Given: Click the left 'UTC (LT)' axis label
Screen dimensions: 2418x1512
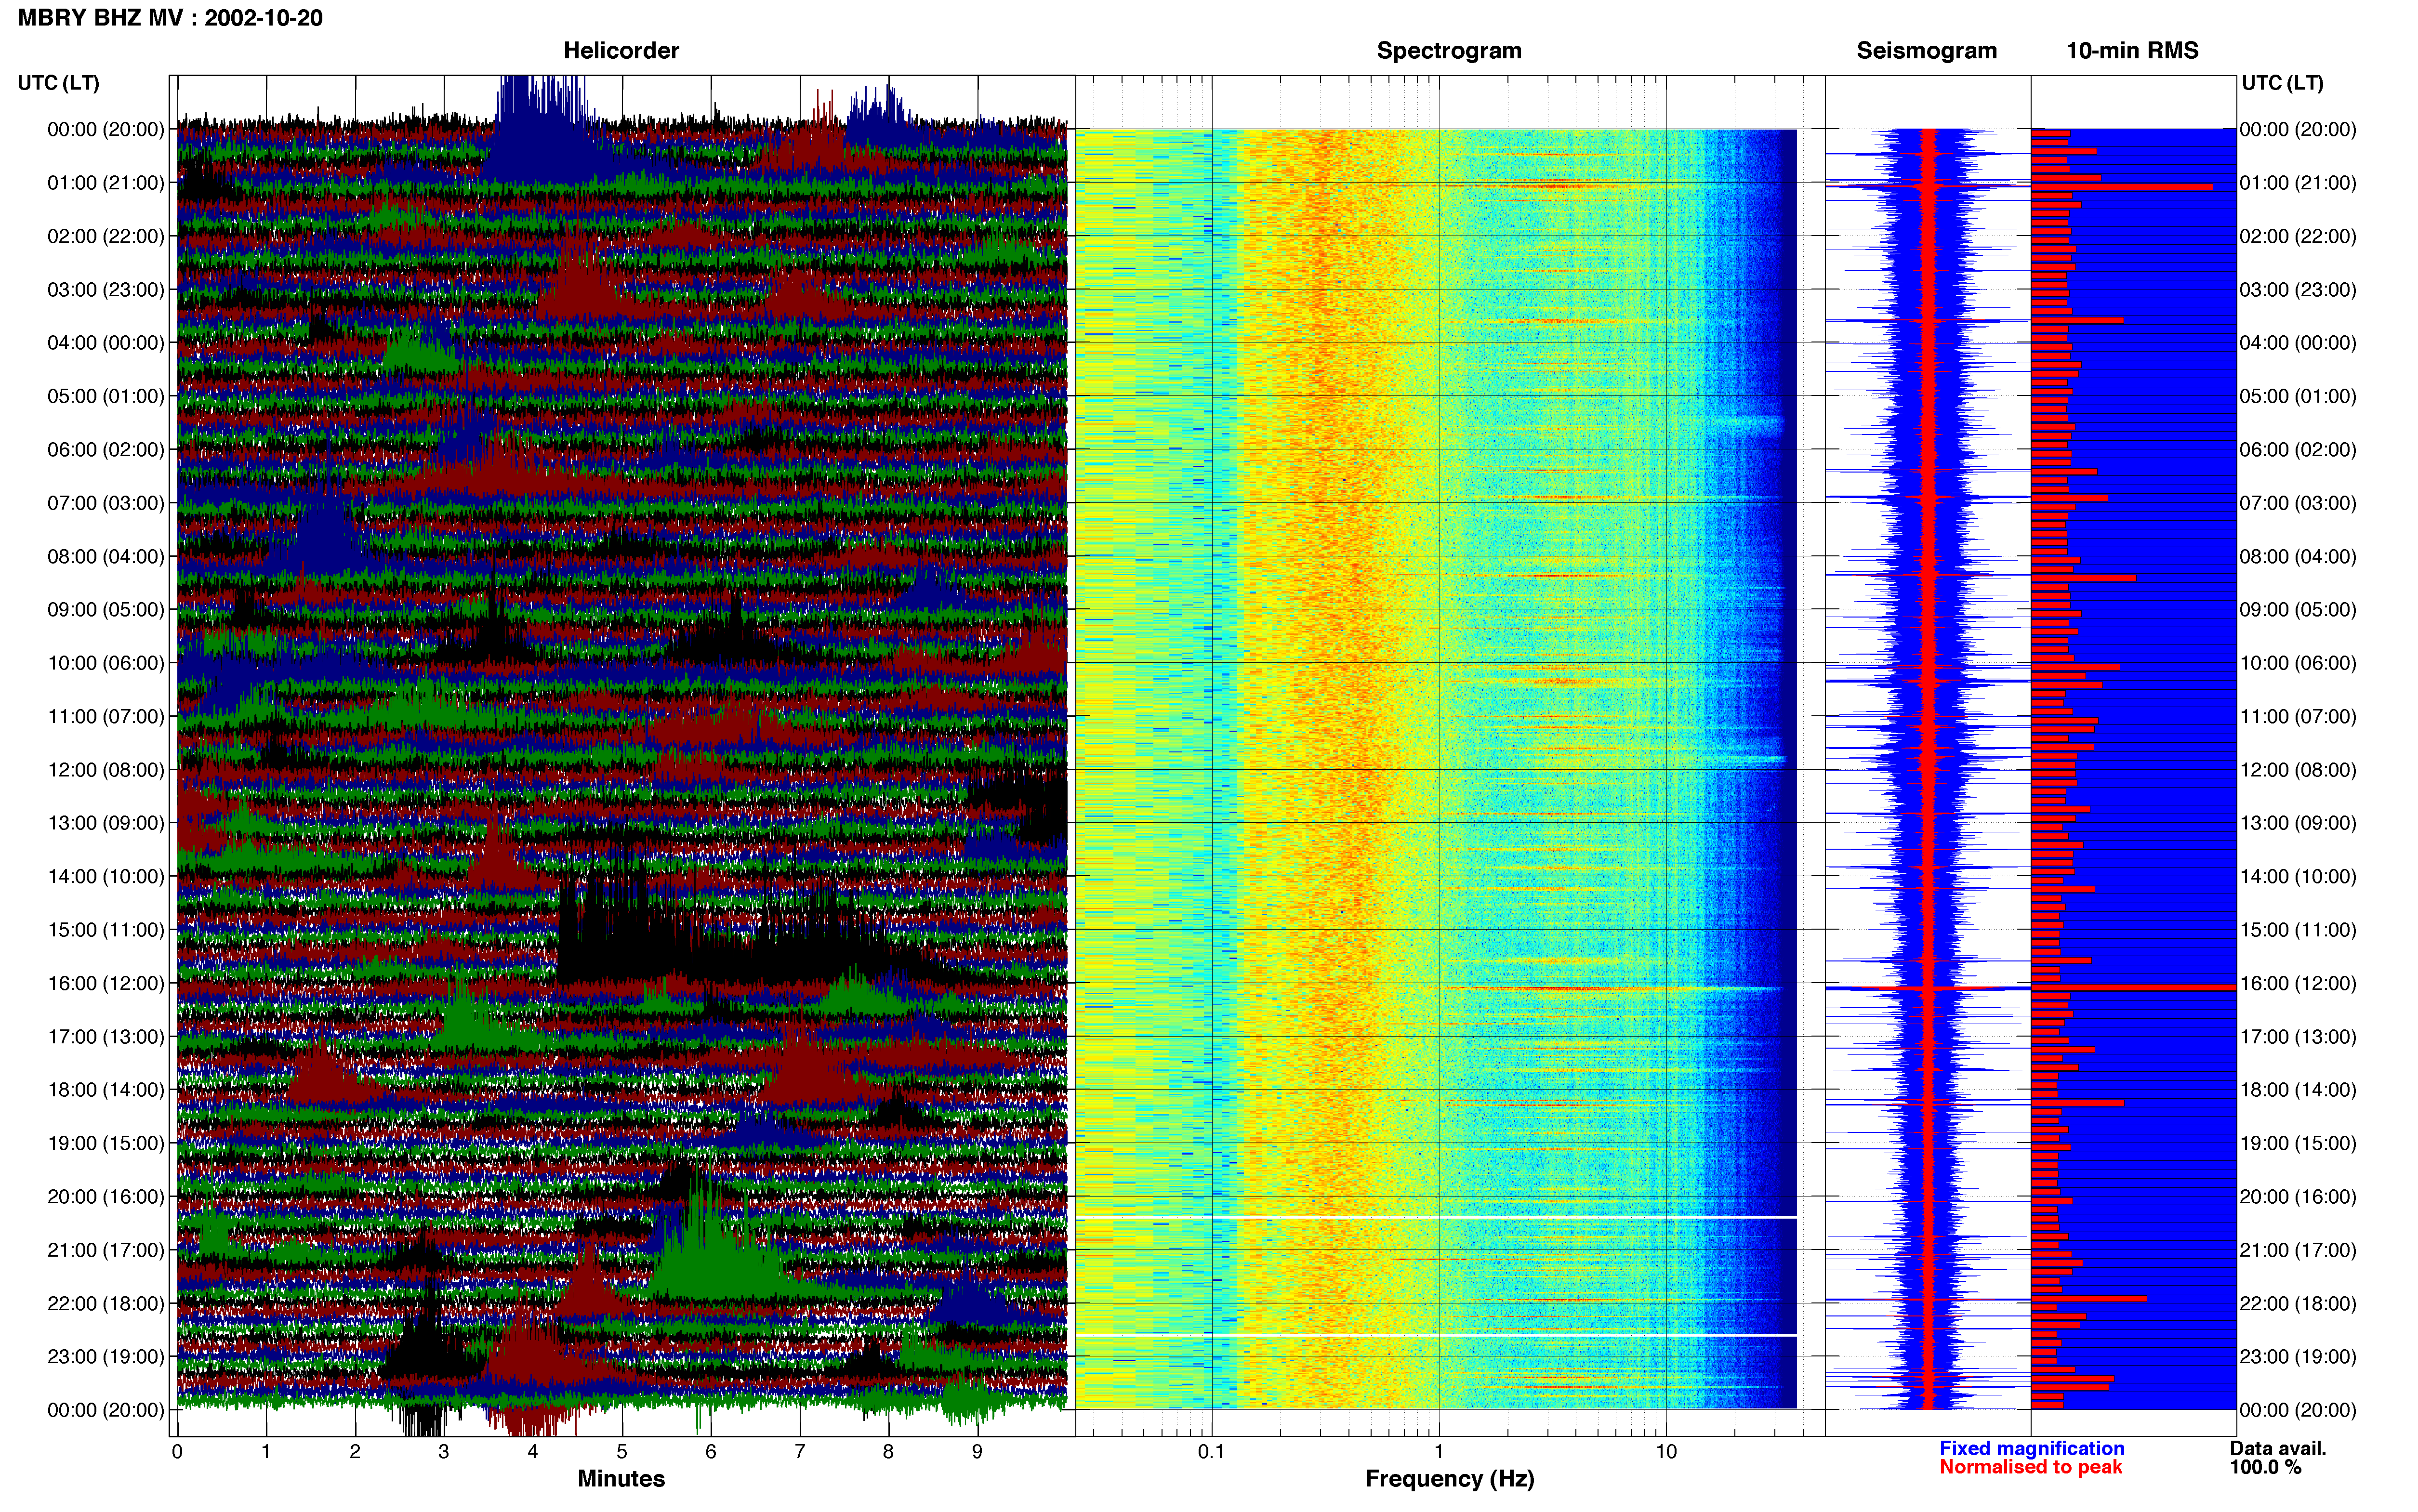Looking at the screenshot, I should [x=58, y=83].
